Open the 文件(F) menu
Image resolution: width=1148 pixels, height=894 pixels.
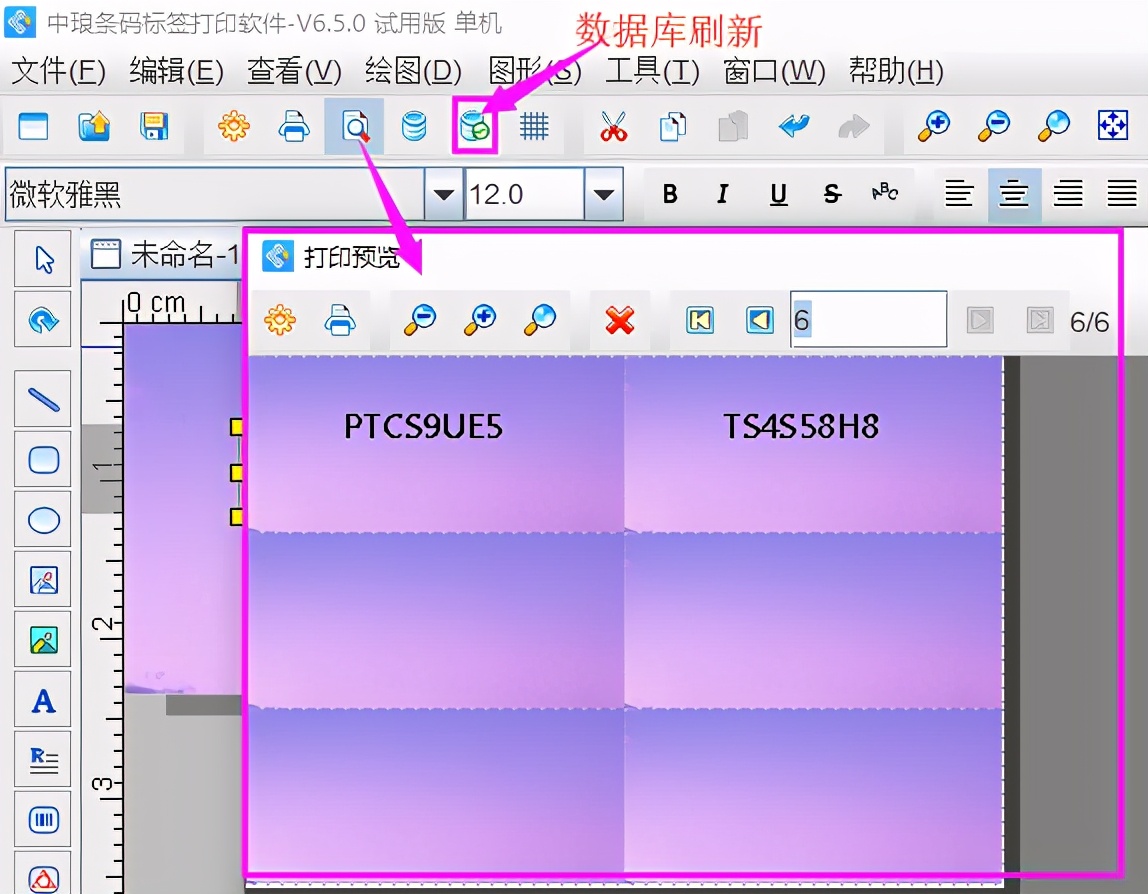[59, 71]
